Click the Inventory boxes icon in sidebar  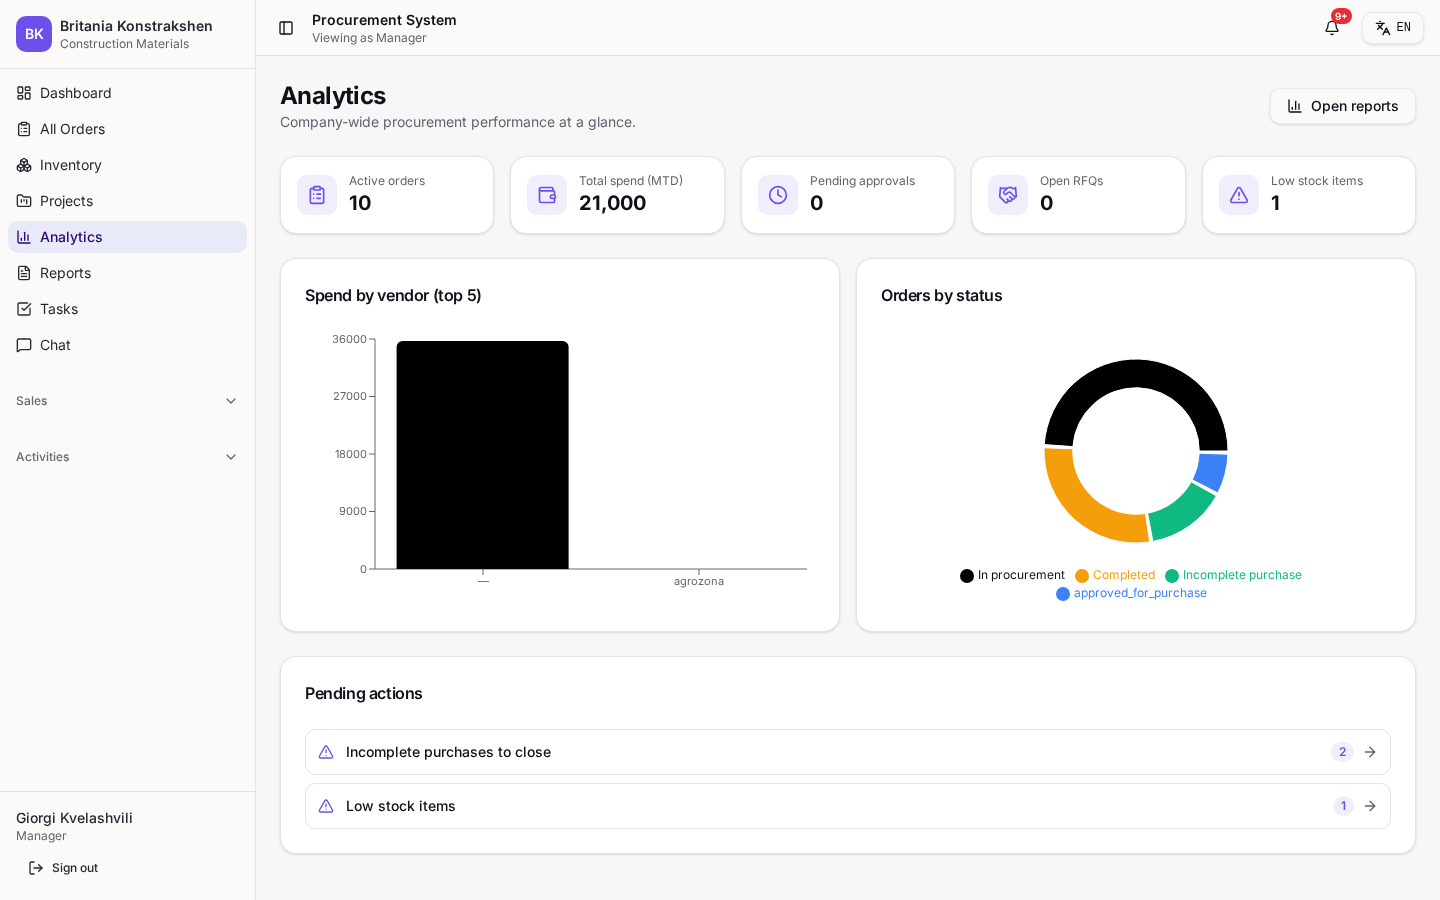pyautogui.click(x=24, y=165)
